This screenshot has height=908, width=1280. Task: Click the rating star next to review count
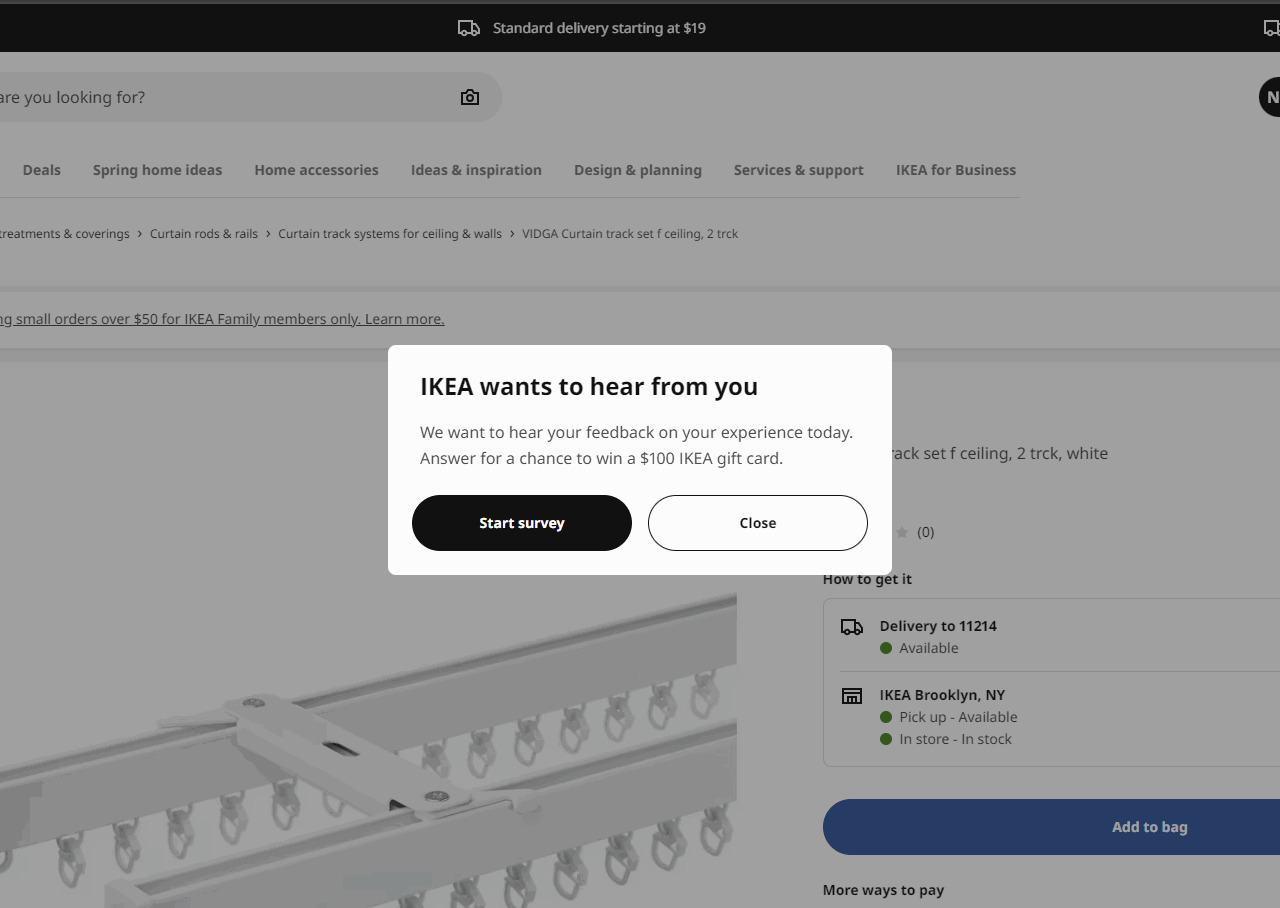902,532
